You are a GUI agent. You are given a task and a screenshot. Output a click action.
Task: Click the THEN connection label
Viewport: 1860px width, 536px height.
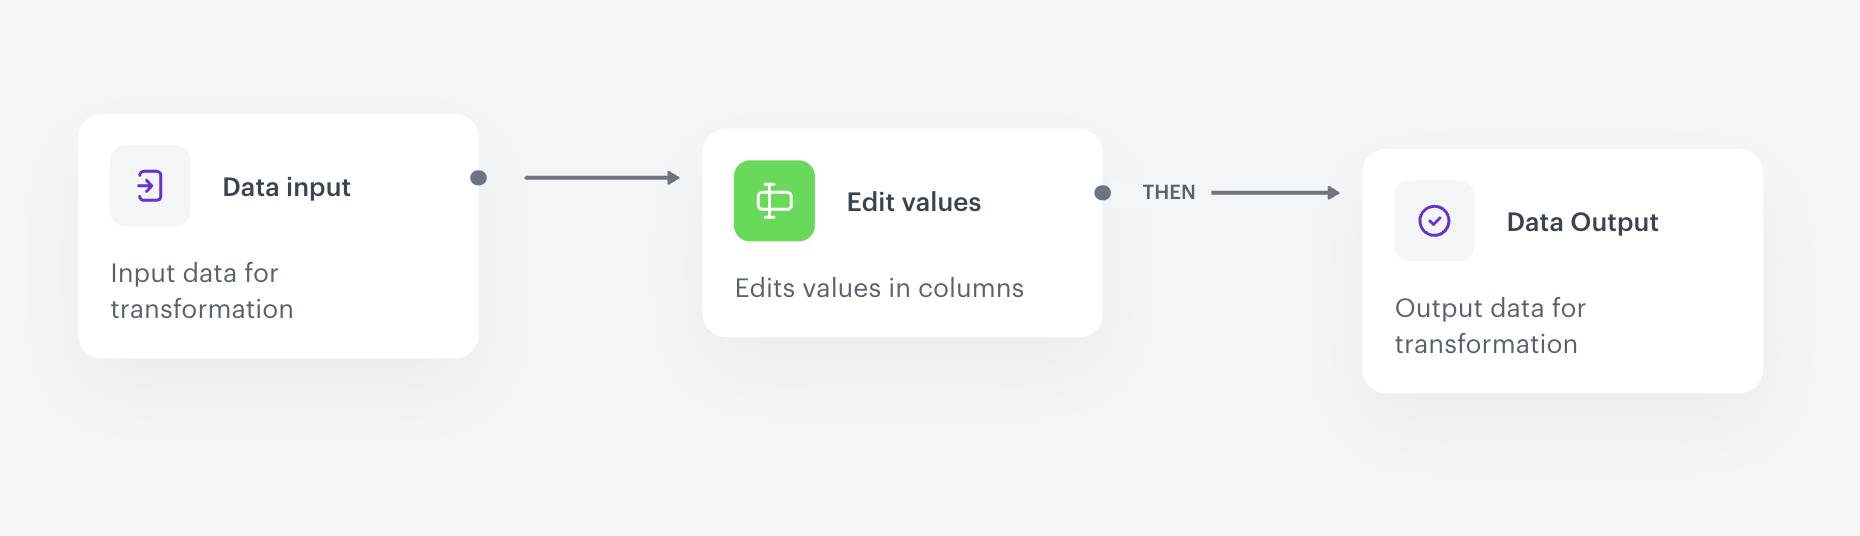pyautogui.click(x=1169, y=192)
